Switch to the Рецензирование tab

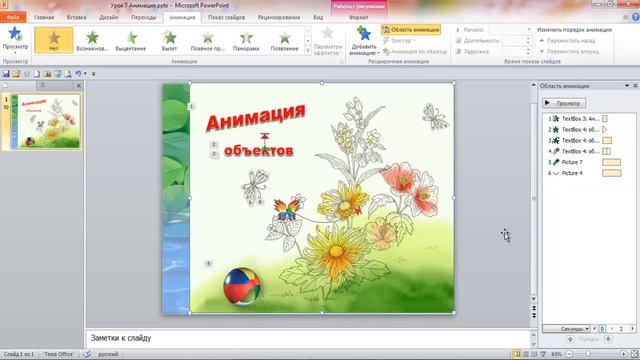[279, 17]
